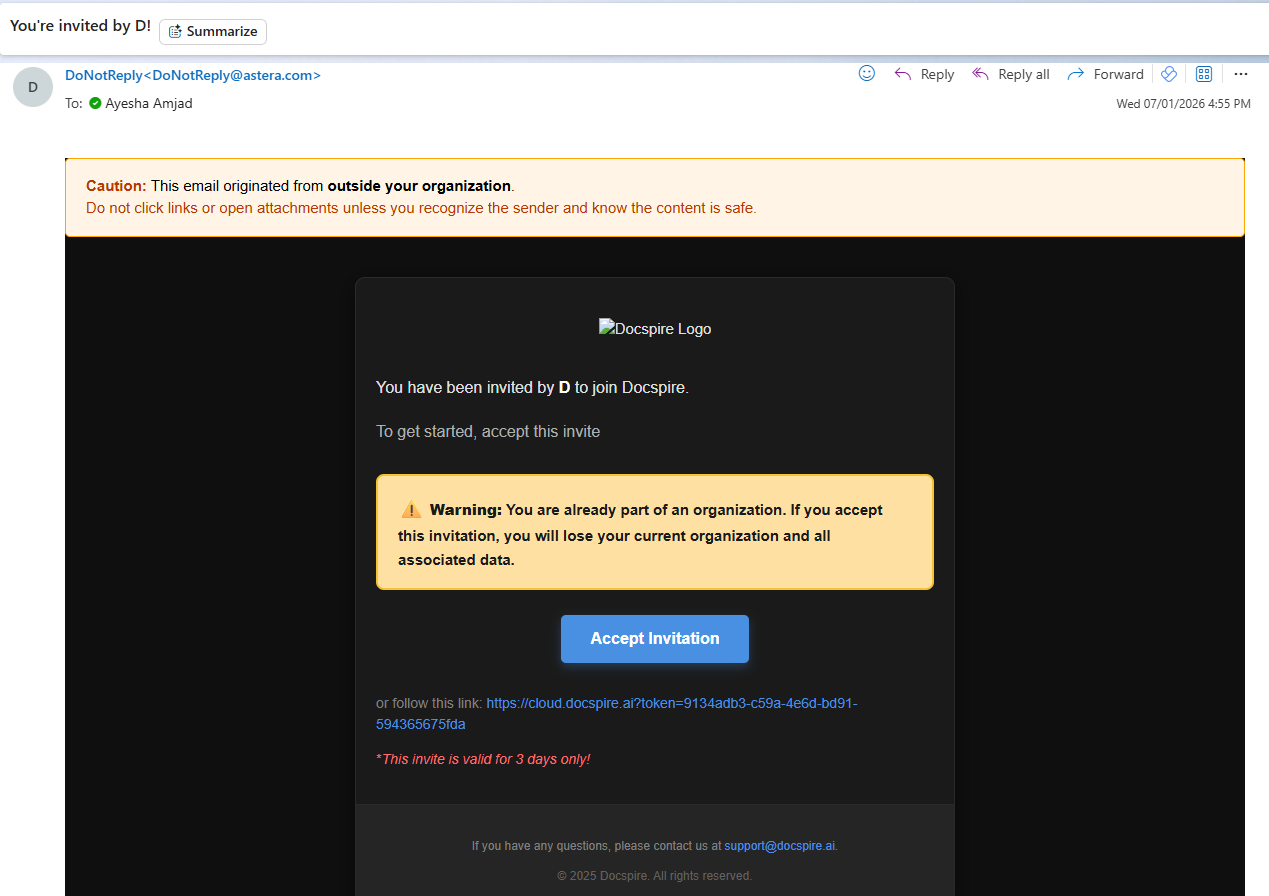Image resolution: width=1269 pixels, height=896 pixels.
Task: Reply to the DoNotReply email
Action: (924, 74)
